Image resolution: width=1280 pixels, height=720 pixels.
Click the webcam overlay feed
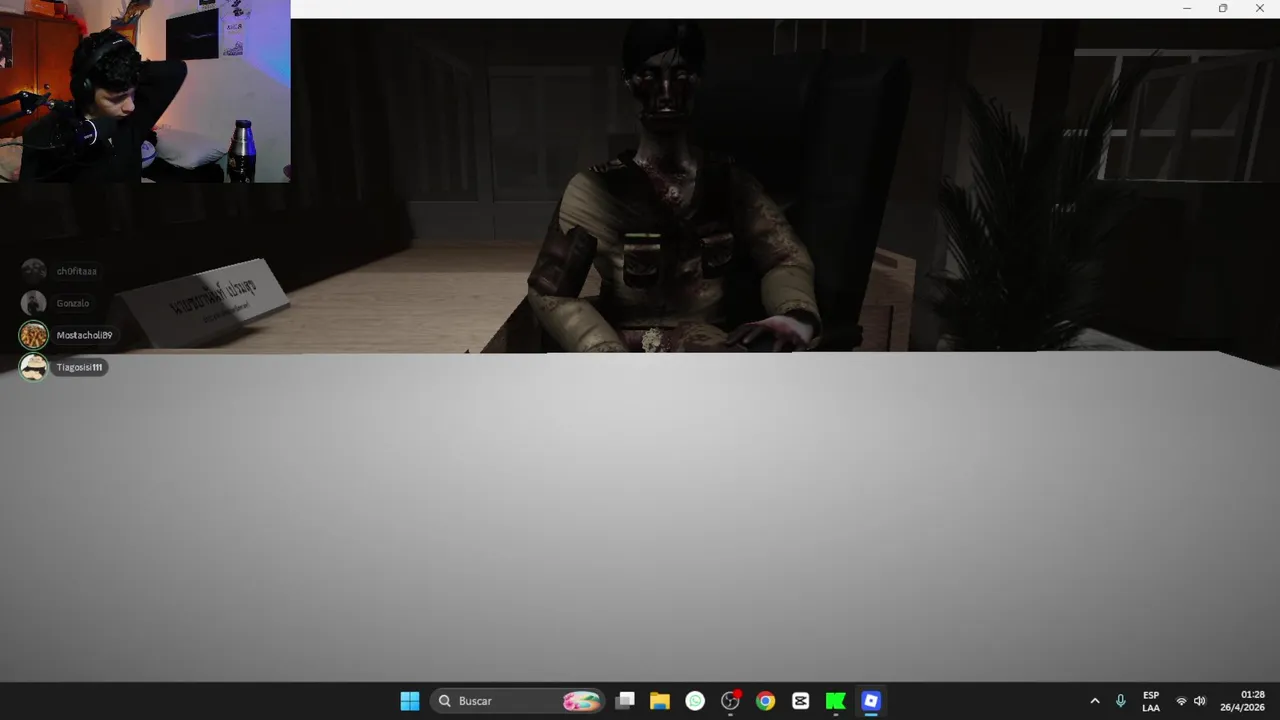(x=145, y=91)
